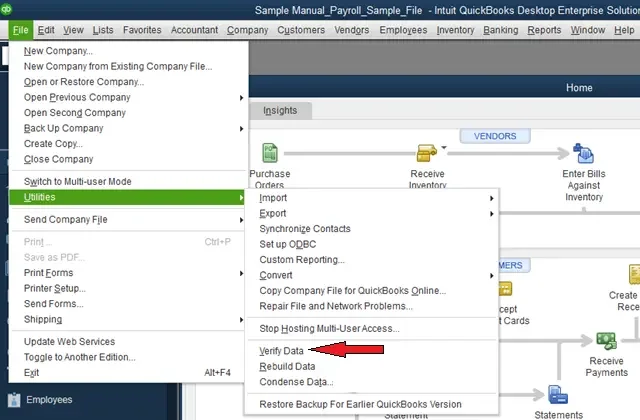Select Verify Data utility

371,351
